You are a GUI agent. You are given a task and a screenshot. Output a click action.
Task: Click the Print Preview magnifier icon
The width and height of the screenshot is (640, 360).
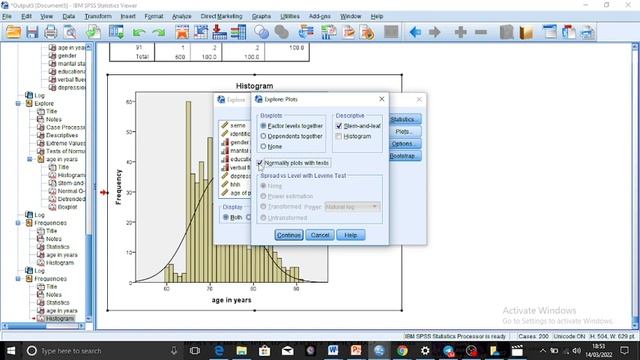tap(70, 32)
